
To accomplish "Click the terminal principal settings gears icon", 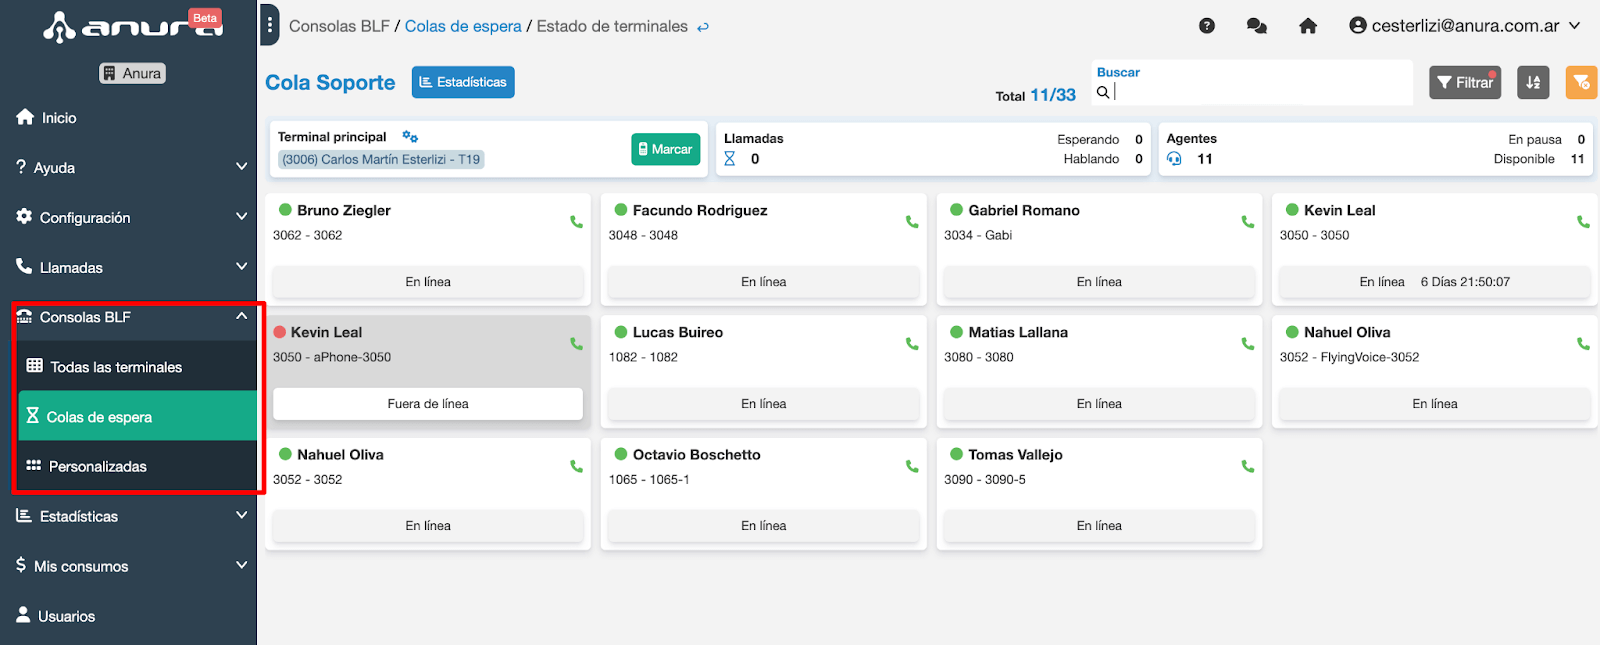I will [x=410, y=137].
